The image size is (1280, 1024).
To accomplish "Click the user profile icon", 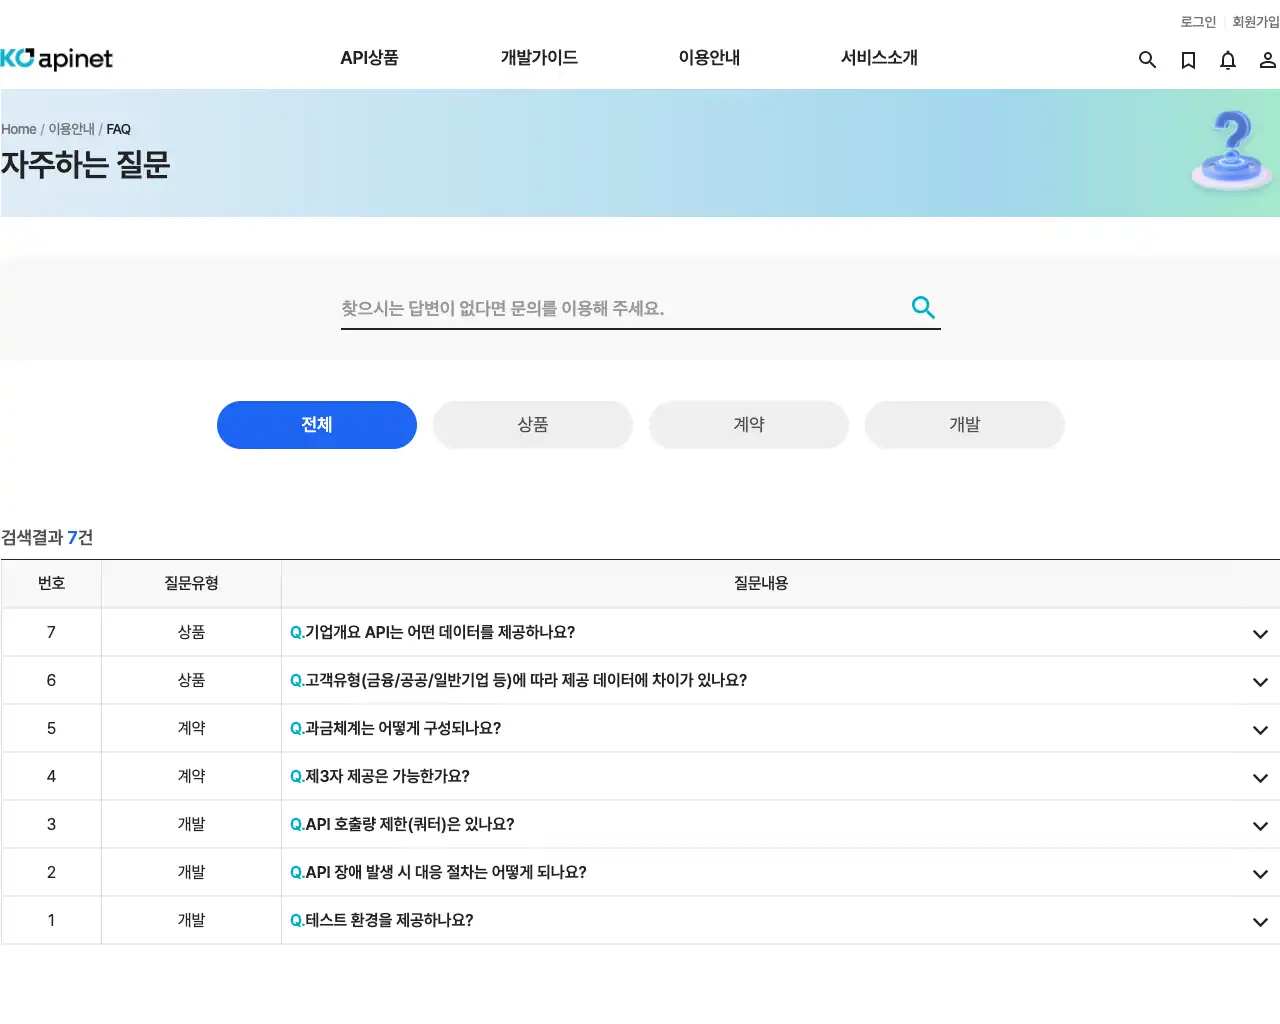I will coord(1266,60).
